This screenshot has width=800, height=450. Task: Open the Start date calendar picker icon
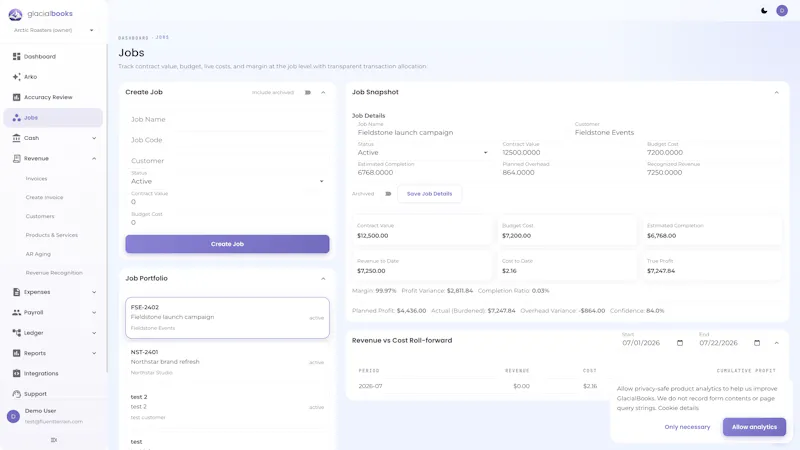[680, 343]
